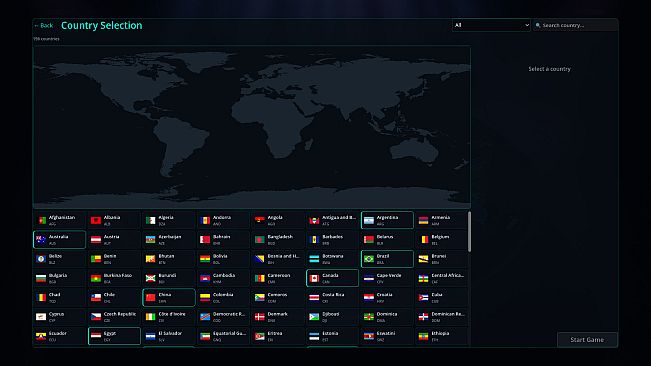Screen dimensions: 651x366
Task: Choose the Brunei country card
Action: coord(442,259)
